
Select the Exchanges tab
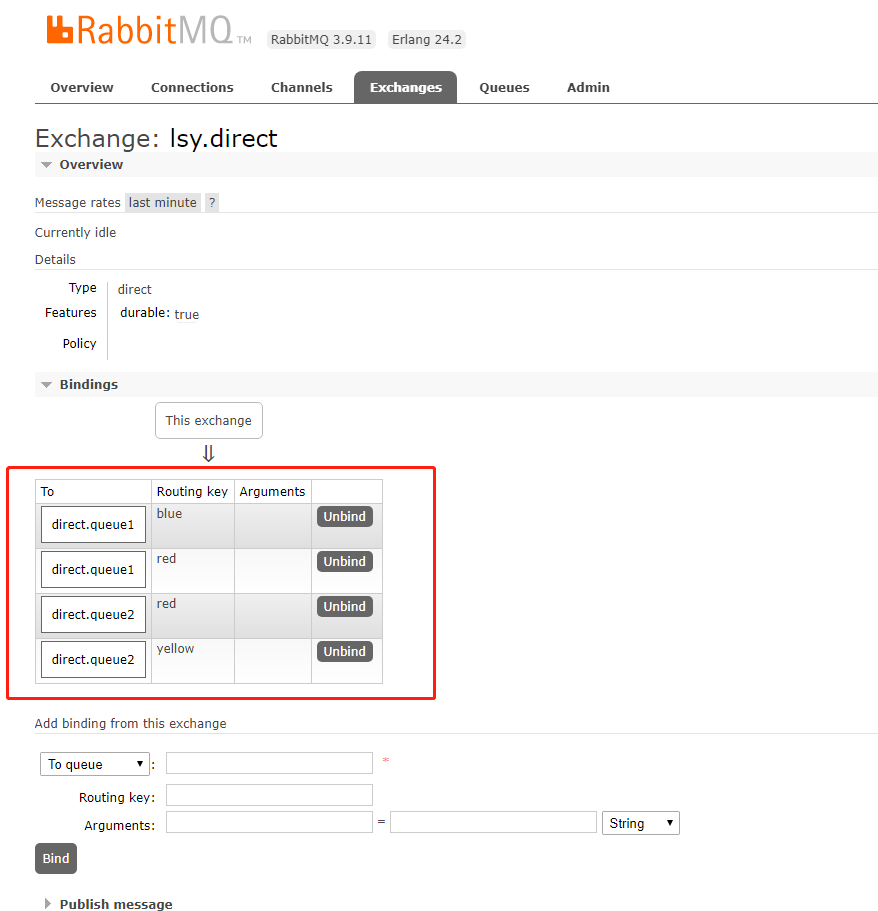406,87
